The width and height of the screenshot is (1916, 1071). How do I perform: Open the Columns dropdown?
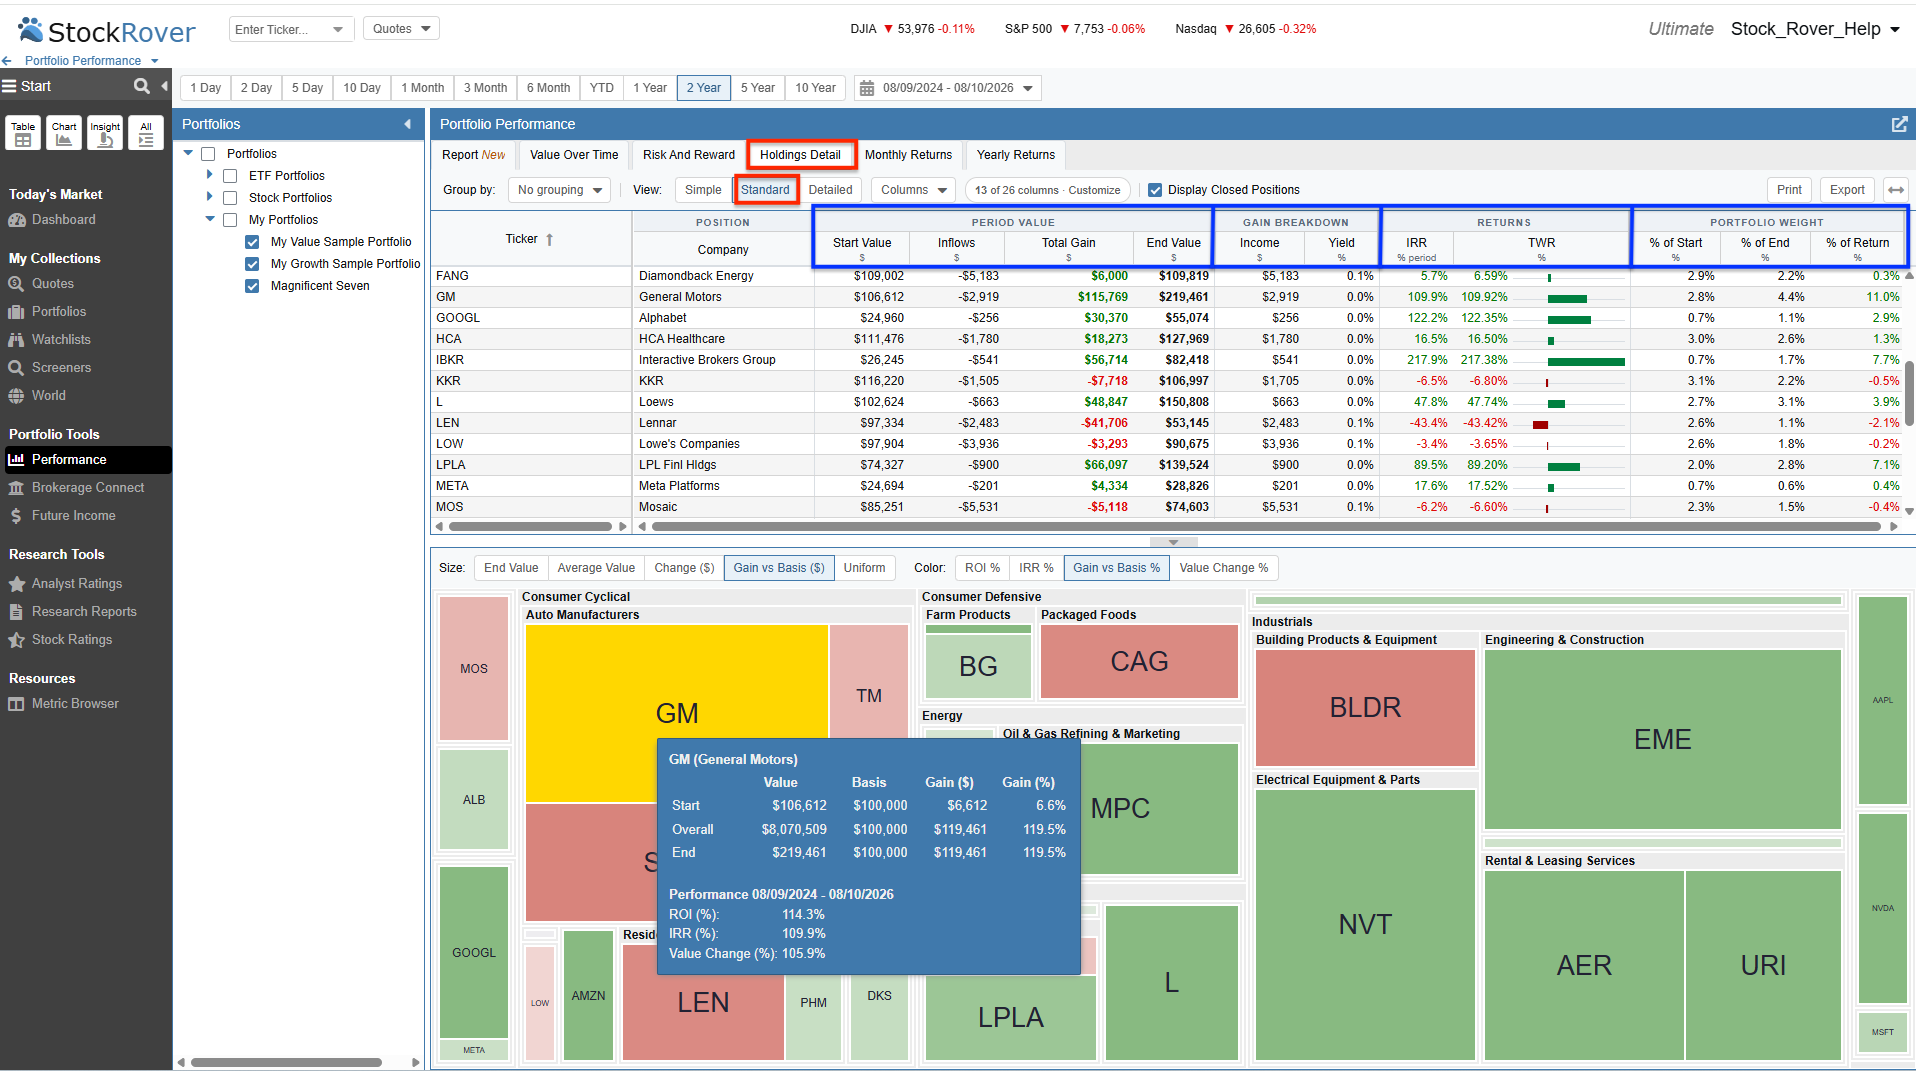(x=914, y=190)
